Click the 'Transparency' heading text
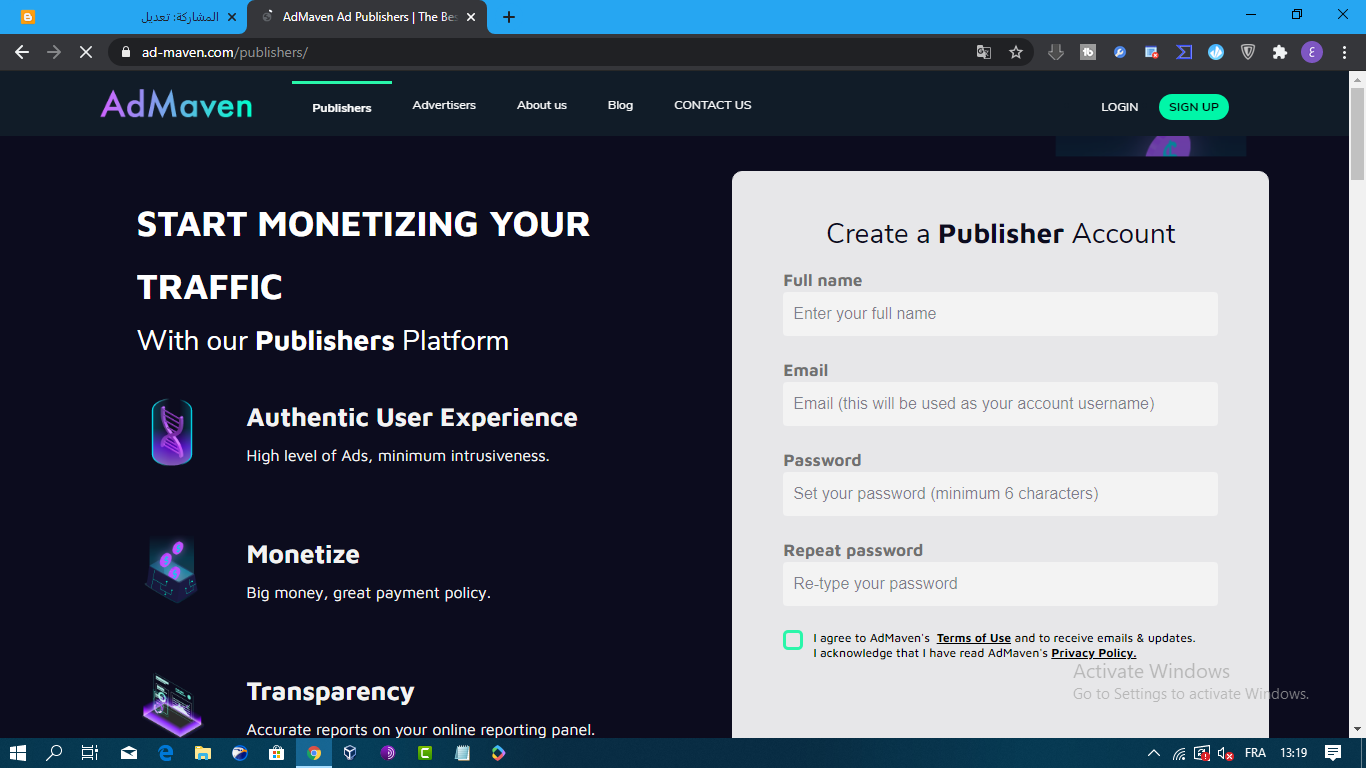 tap(330, 692)
